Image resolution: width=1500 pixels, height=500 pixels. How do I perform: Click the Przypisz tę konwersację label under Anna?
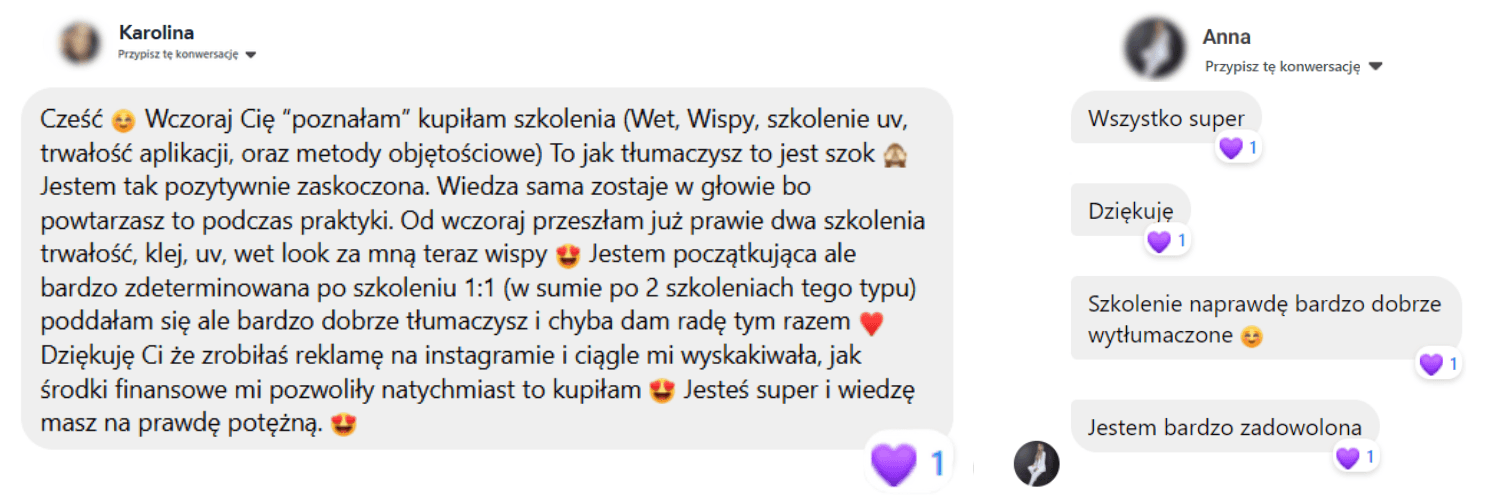pos(1283,67)
